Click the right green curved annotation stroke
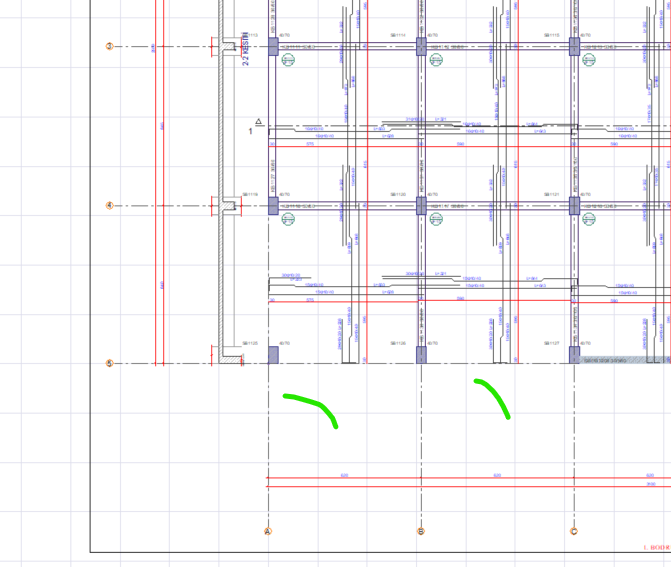Screen dimensions: 671x567 (x=494, y=395)
